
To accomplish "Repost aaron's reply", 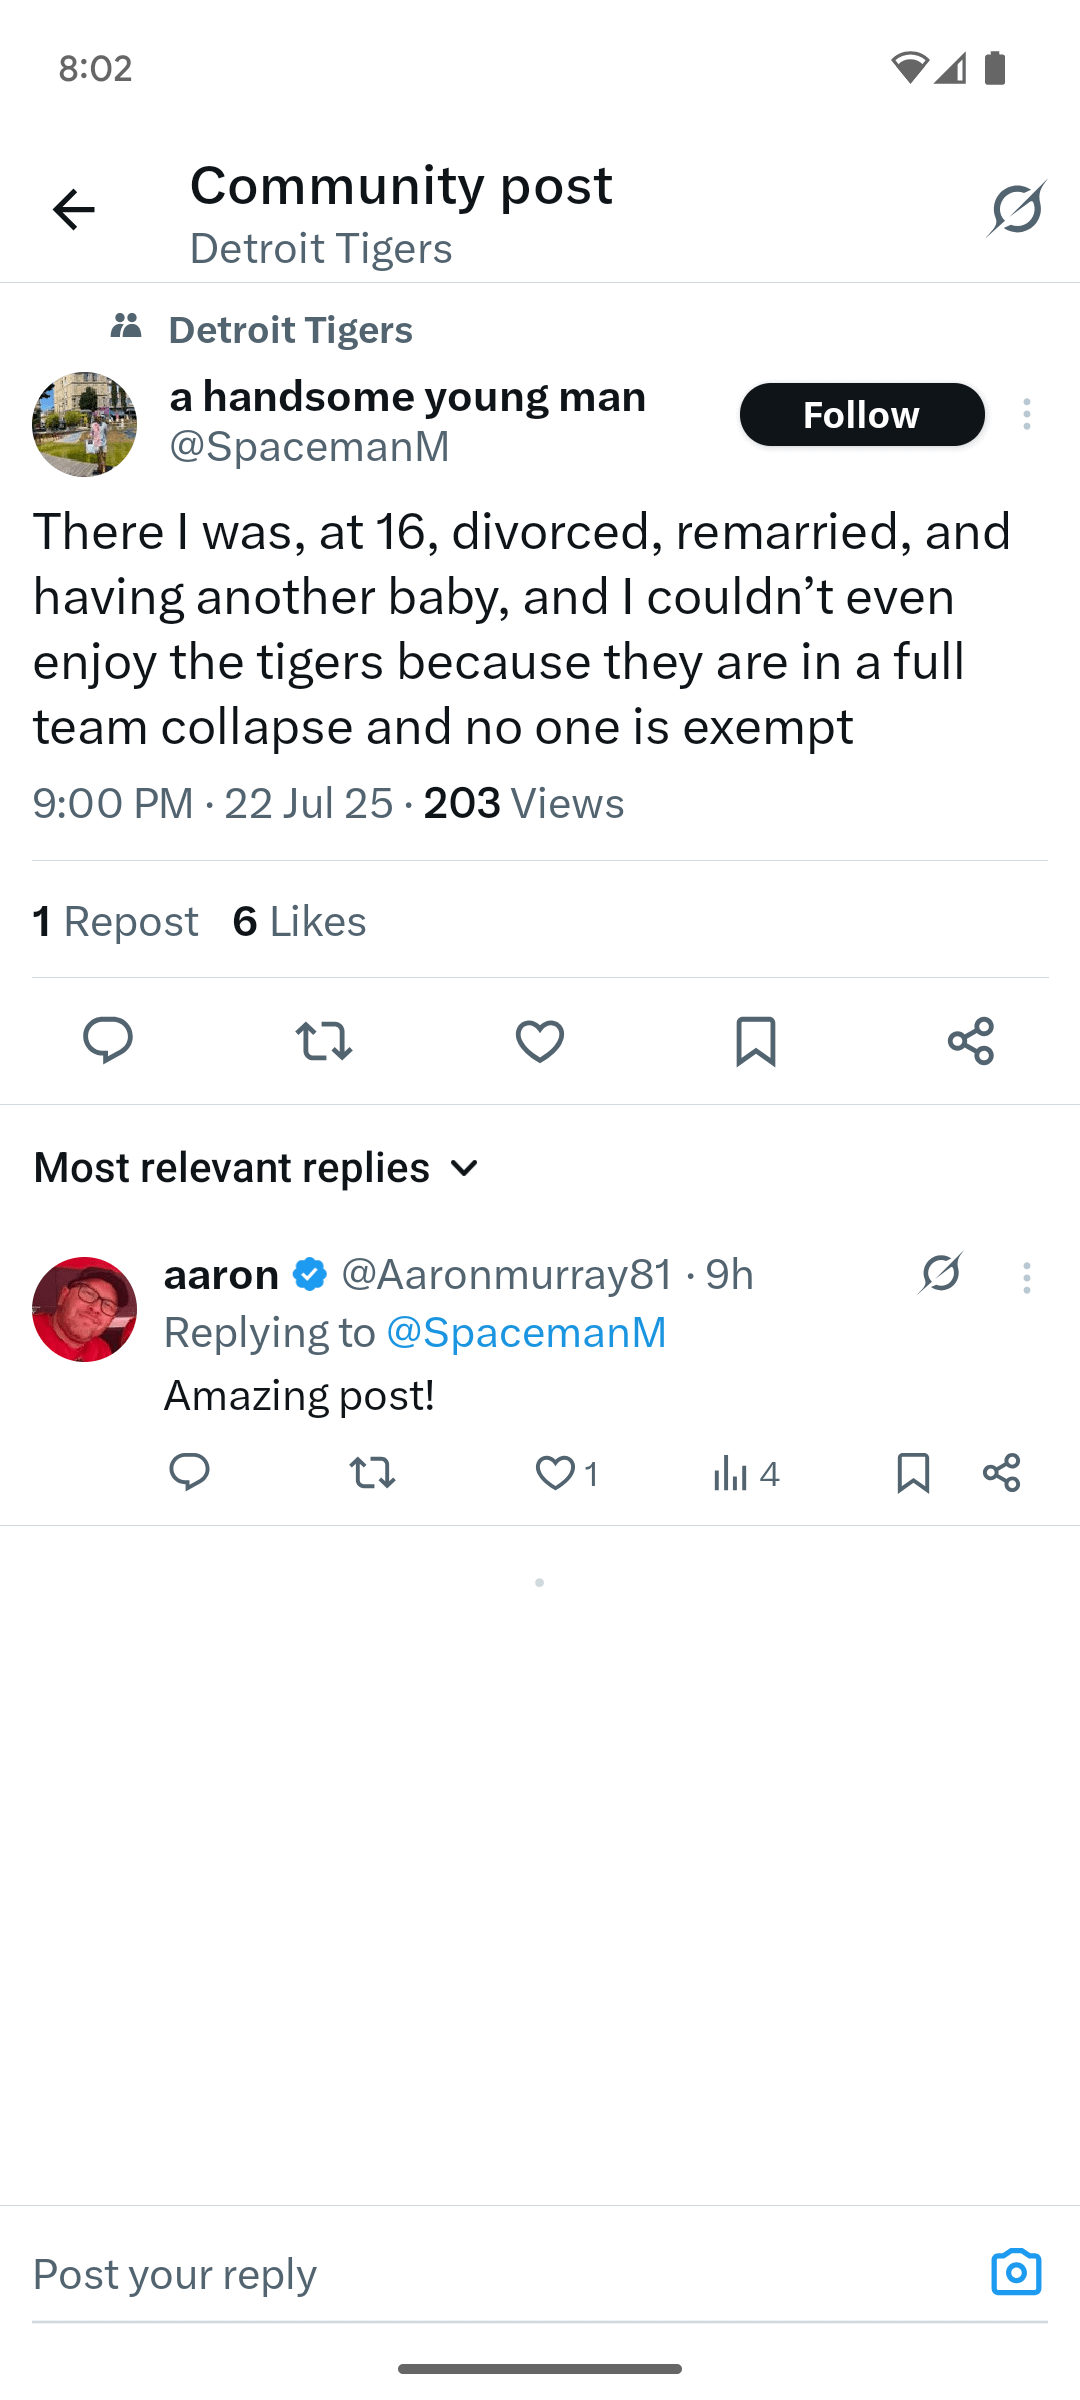I will (372, 1473).
